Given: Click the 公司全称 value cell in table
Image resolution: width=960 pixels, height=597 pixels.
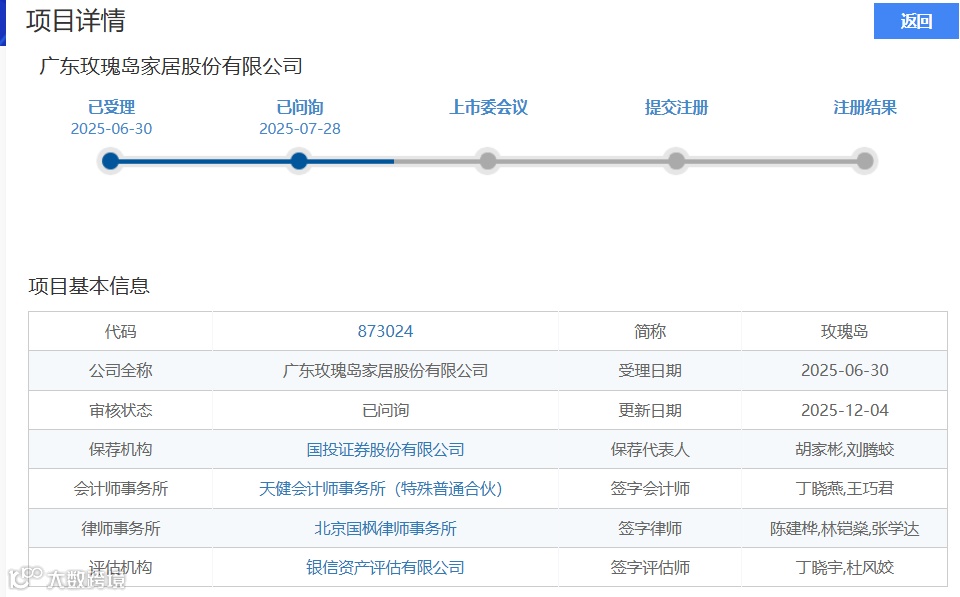Looking at the screenshot, I should click(x=385, y=370).
